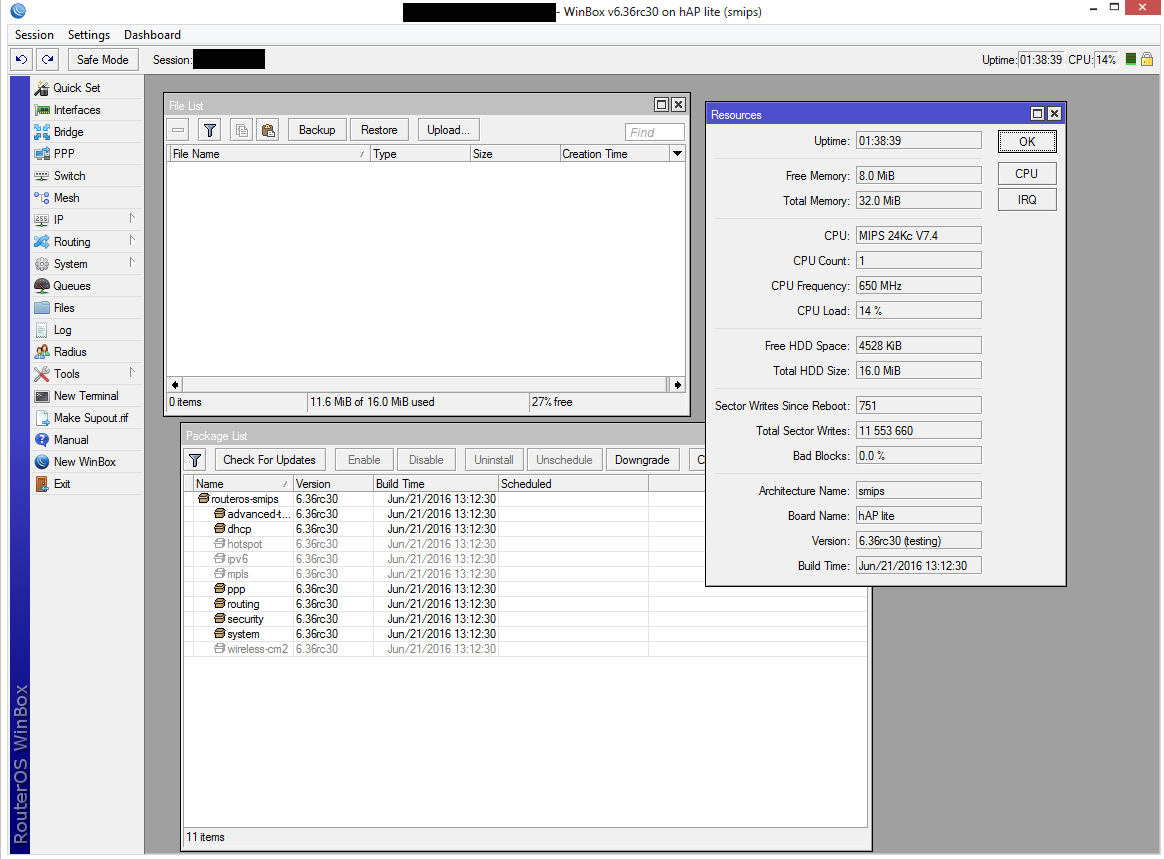1164x859 pixels.
Task: Click the Backup button in File List
Action: point(317,130)
